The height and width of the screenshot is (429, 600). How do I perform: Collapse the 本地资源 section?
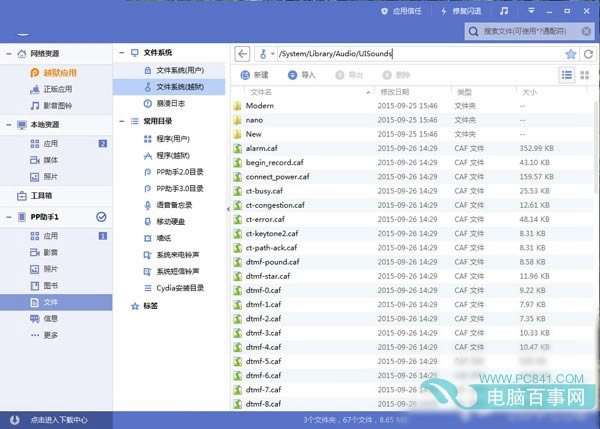coord(8,125)
